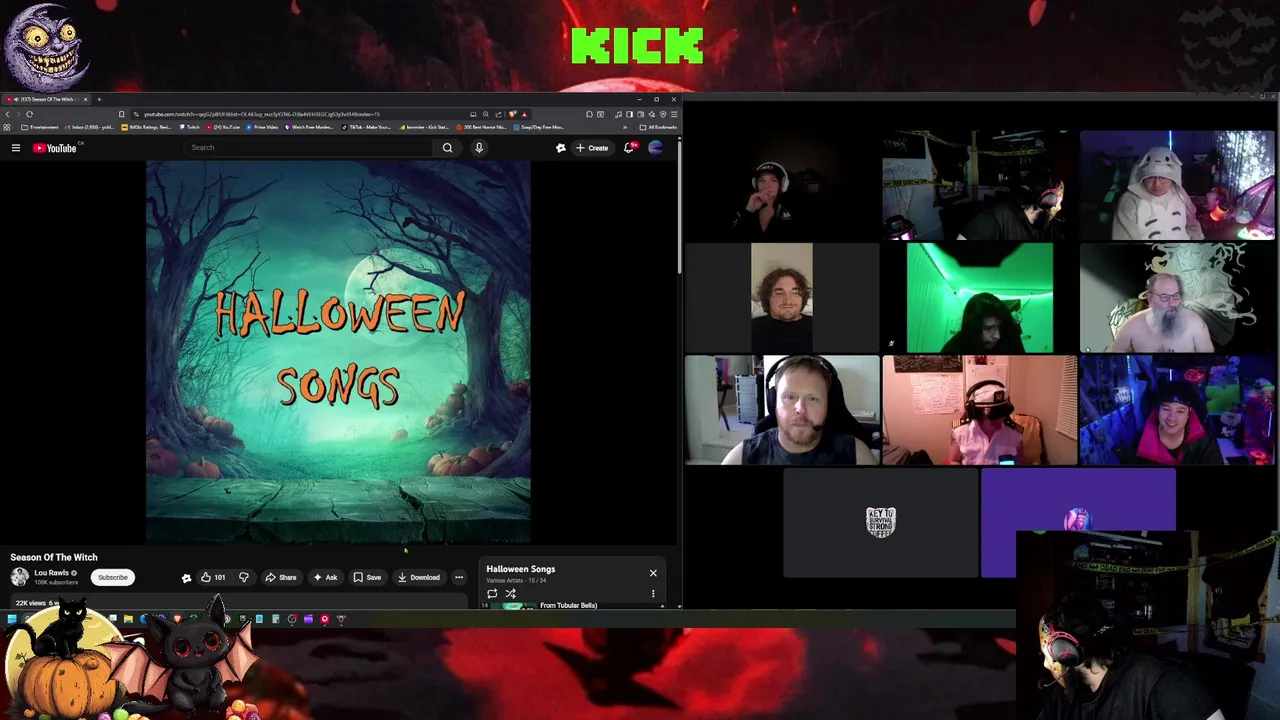Open browser bookmark icon in address bar
This screenshot has width=1280, height=720.
pos(122,114)
